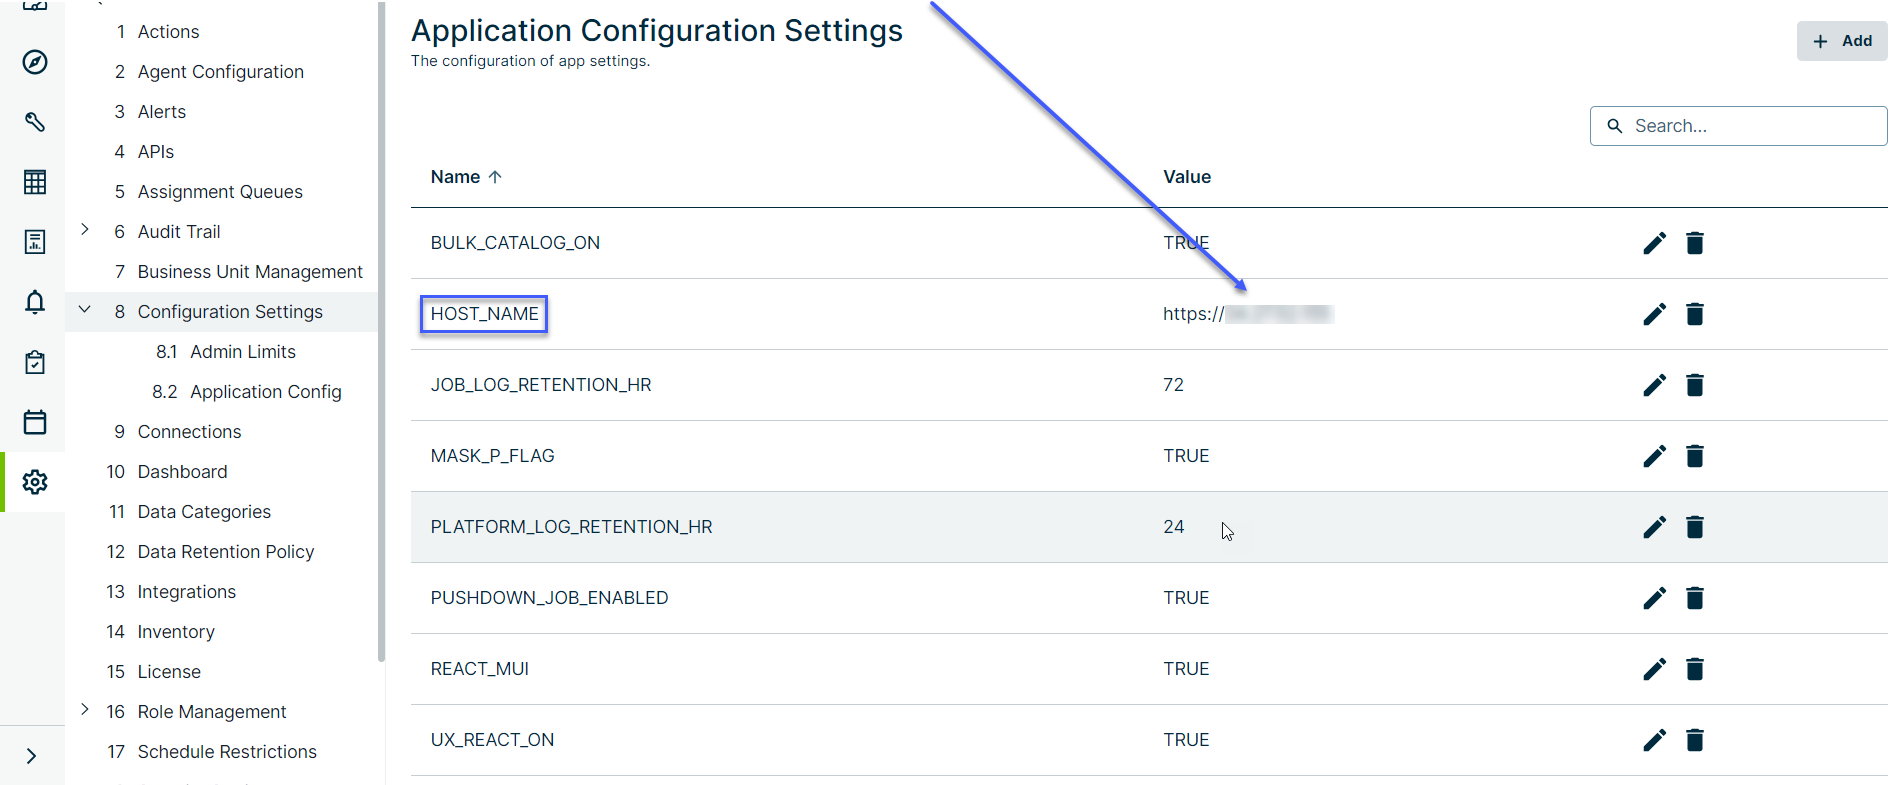Edit the JOB_LOG_RETENTION_HR row pencil icon

click(1655, 385)
